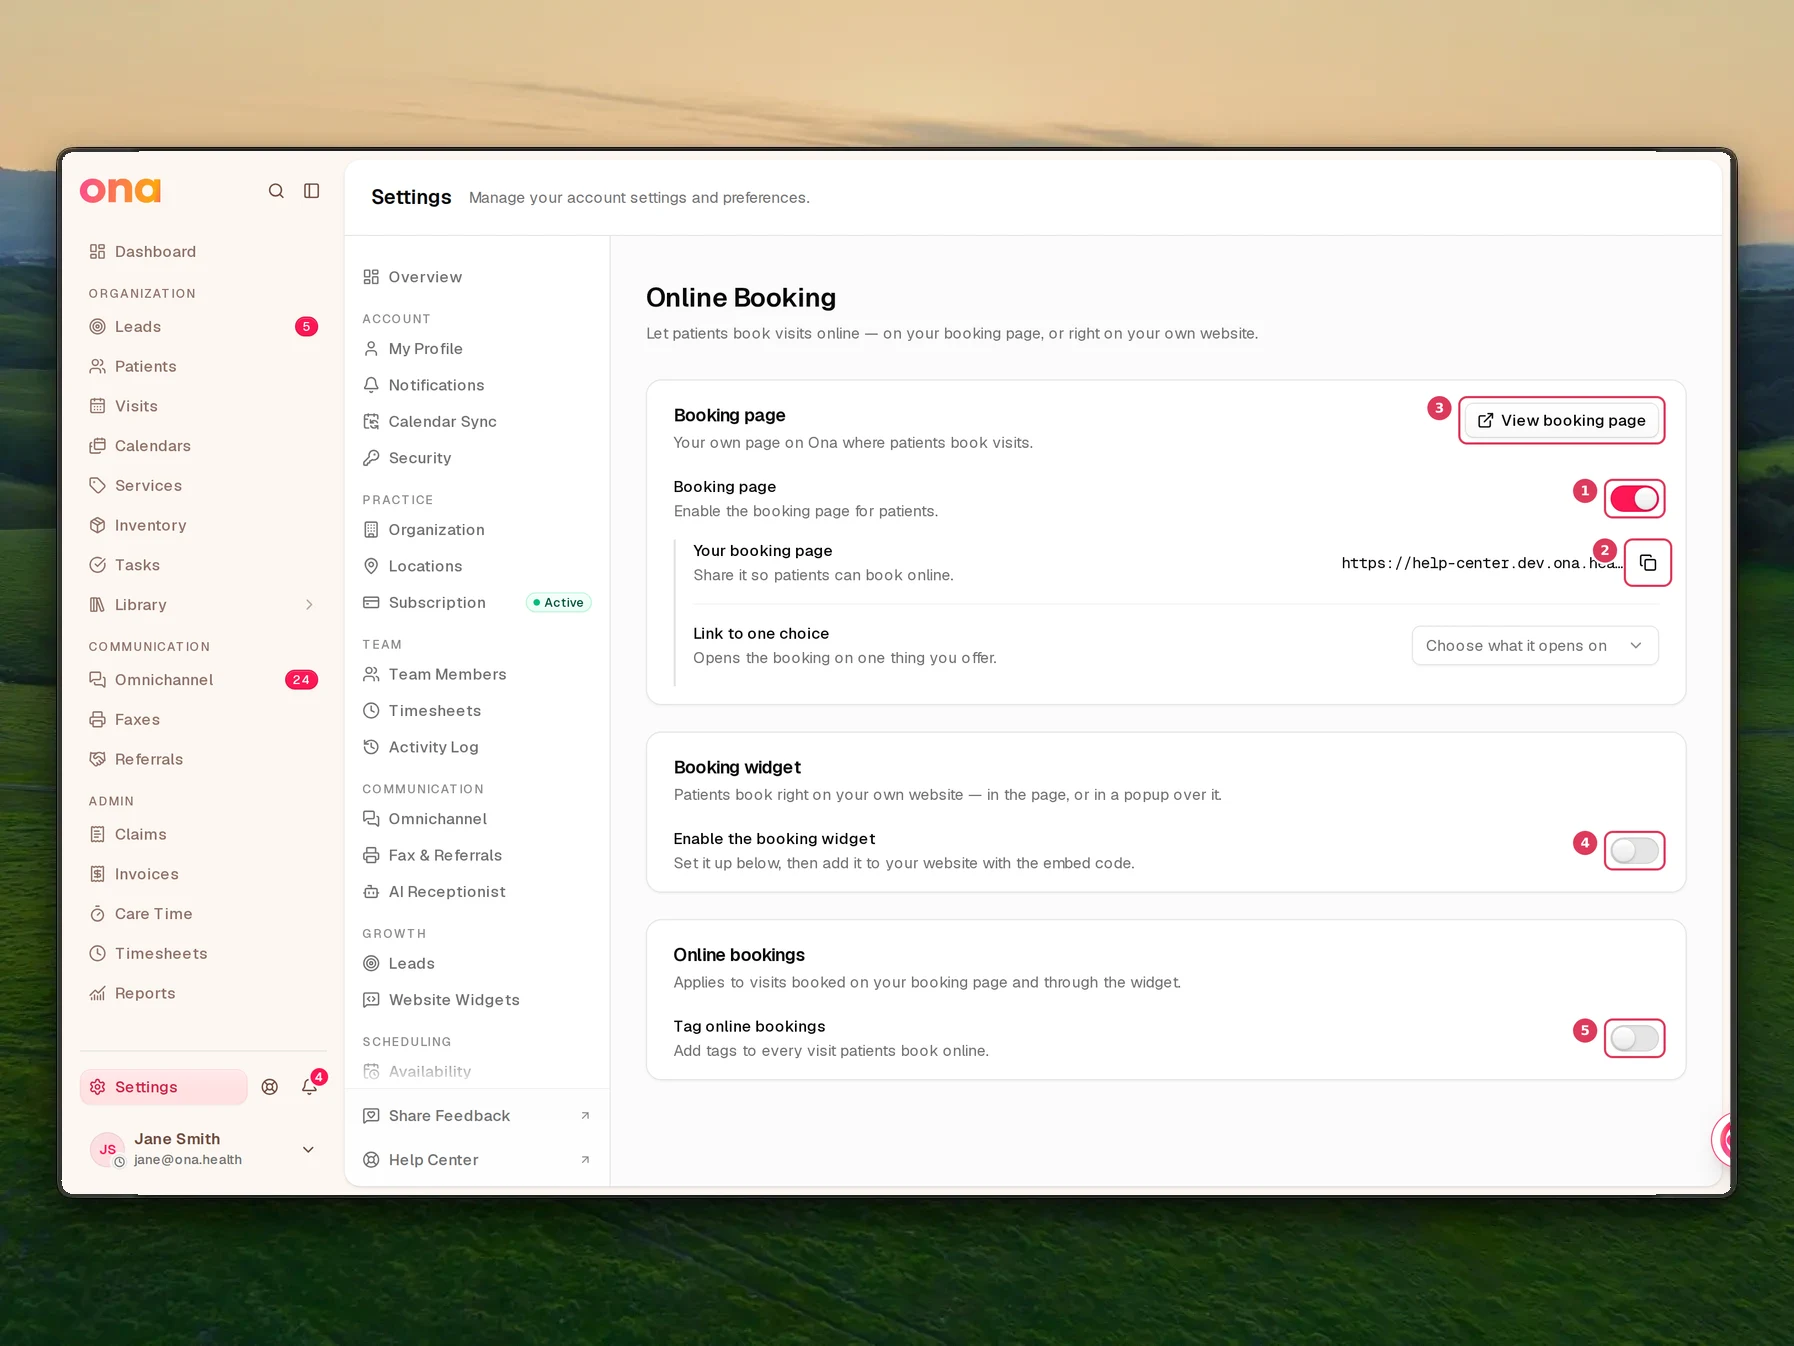Open Share Feedback link
The image size is (1794, 1346).
(x=477, y=1116)
